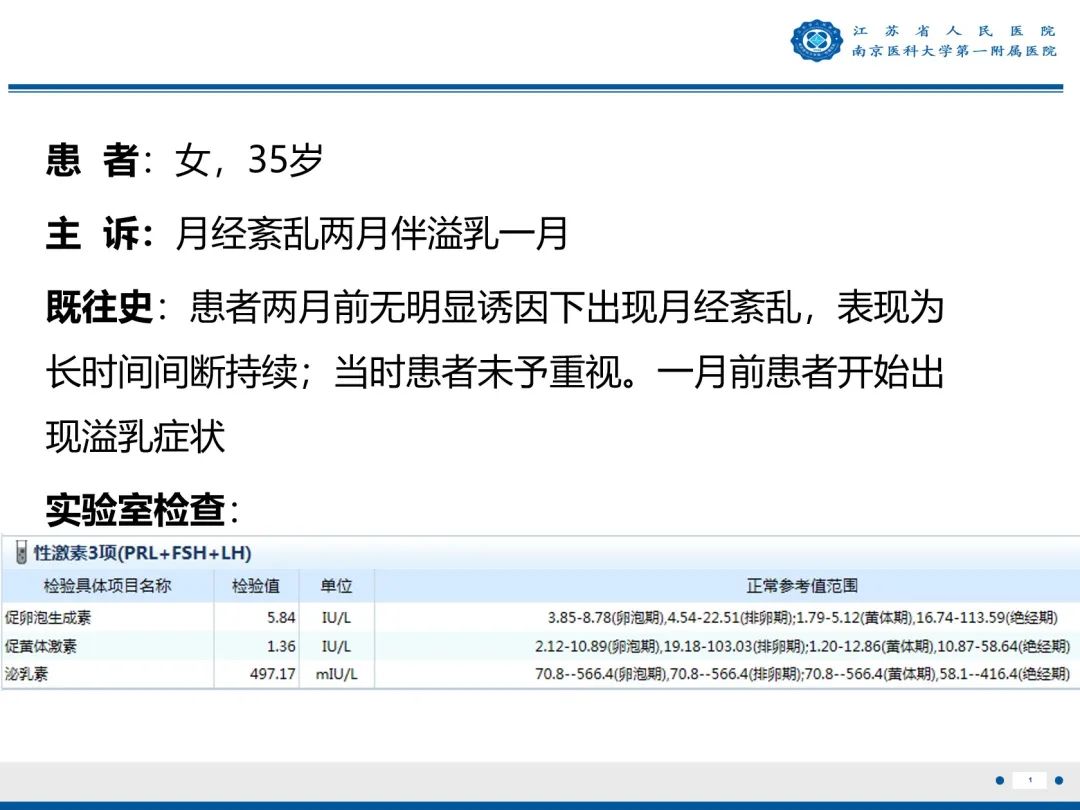Viewport: 1080px width, 810px height.
Task: Click the 患者 label
Action: coord(93,160)
